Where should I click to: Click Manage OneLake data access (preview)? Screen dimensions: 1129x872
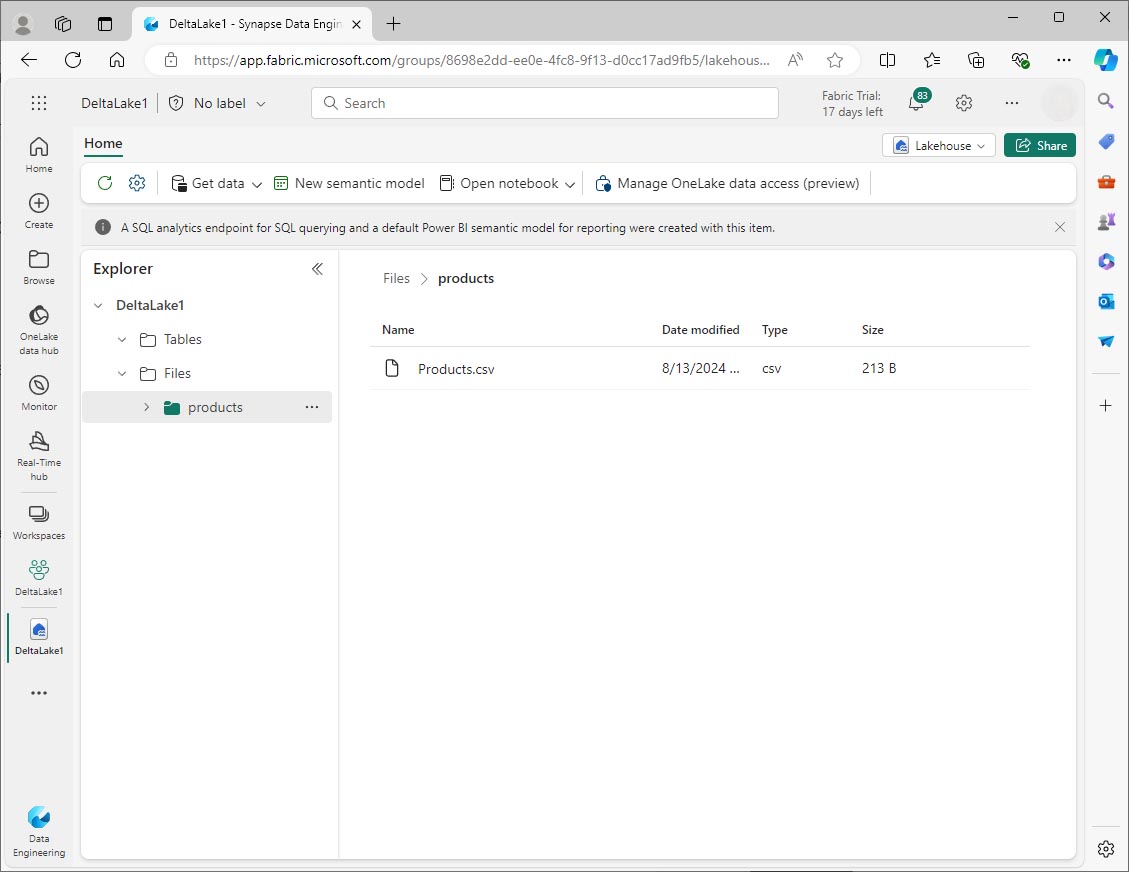727,183
